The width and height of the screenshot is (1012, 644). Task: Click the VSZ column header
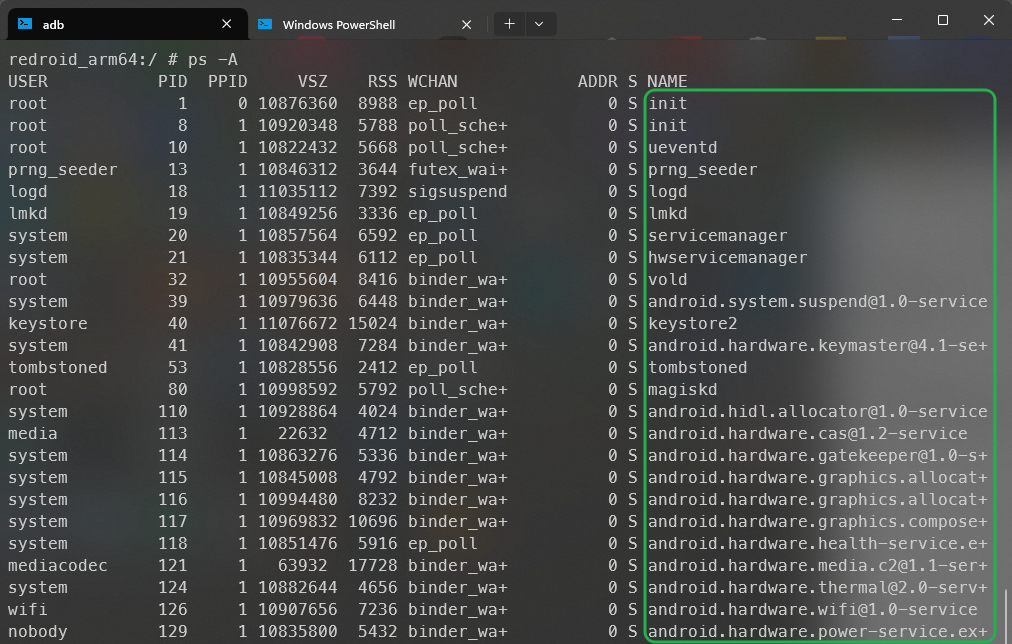(312, 82)
